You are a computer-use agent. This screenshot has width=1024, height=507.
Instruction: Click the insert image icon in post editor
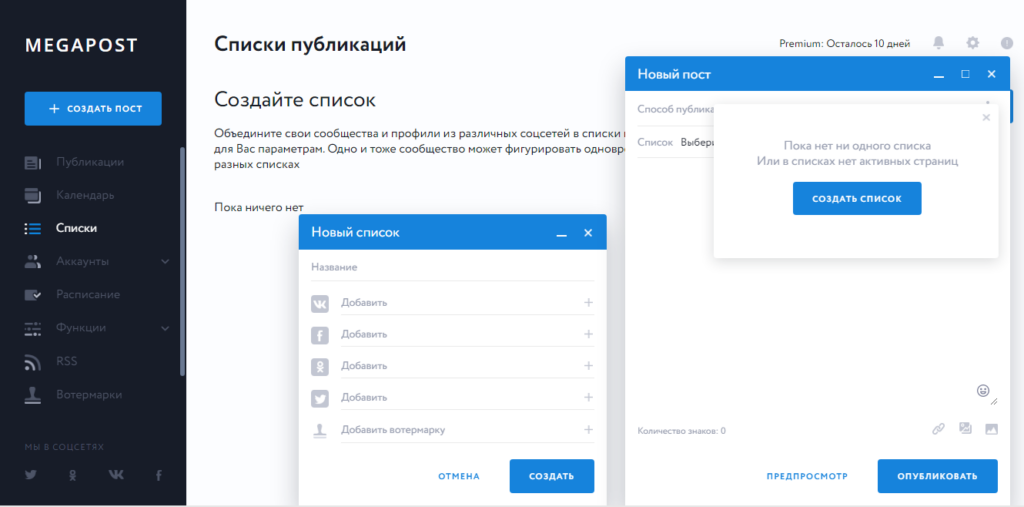coord(992,429)
